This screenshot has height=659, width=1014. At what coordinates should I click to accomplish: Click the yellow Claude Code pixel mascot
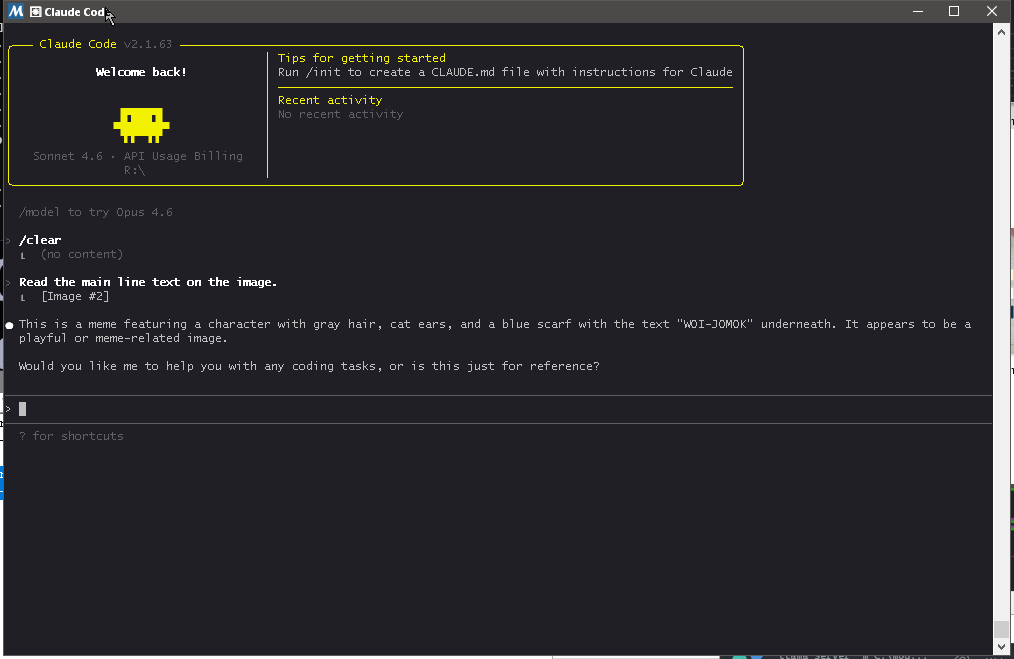point(141,125)
